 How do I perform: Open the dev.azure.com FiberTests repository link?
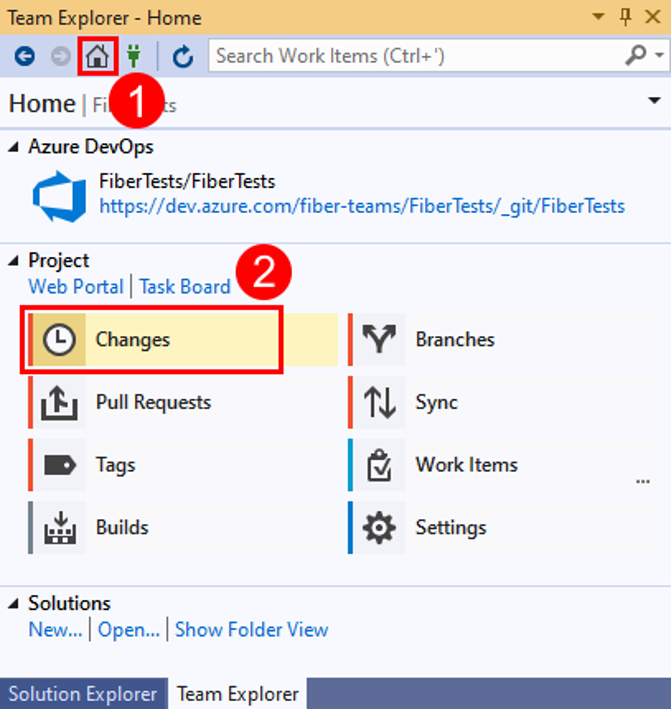(362, 206)
